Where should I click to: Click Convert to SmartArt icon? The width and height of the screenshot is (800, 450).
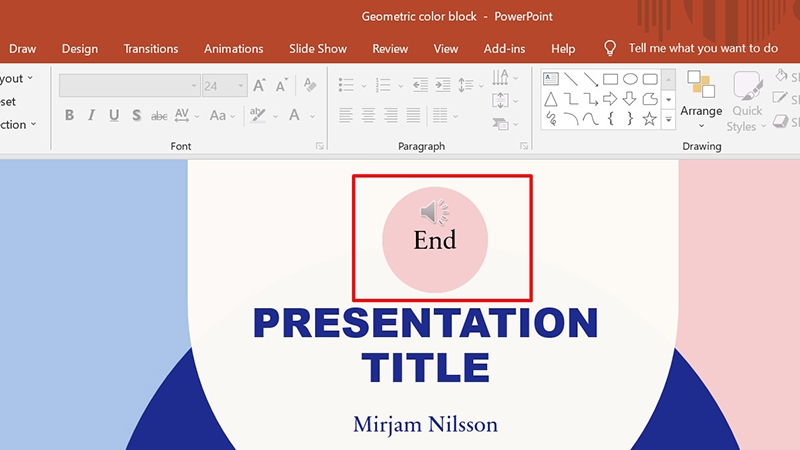coord(500,123)
